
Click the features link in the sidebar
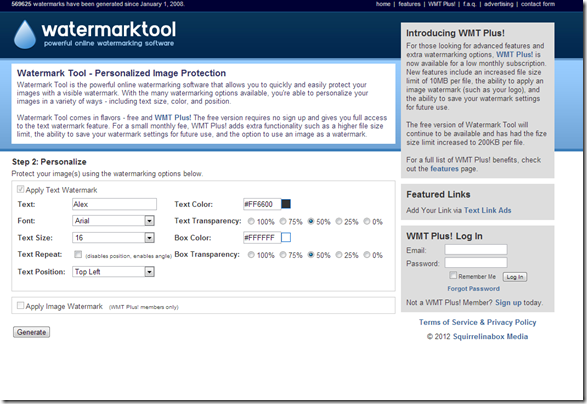coord(444,169)
